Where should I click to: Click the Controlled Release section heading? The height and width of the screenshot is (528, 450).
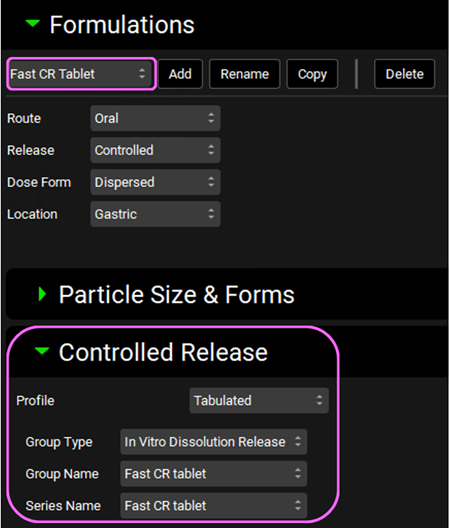(x=163, y=352)
